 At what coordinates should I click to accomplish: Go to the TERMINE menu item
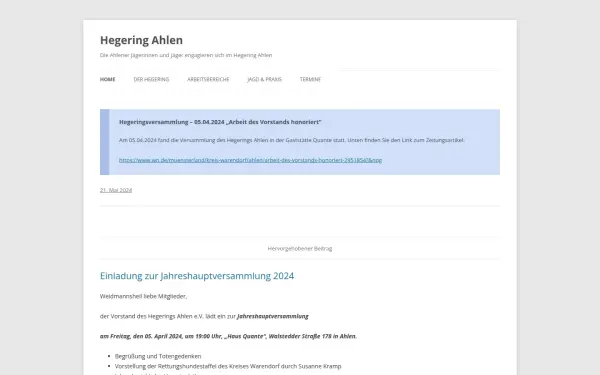pos(310,79)
